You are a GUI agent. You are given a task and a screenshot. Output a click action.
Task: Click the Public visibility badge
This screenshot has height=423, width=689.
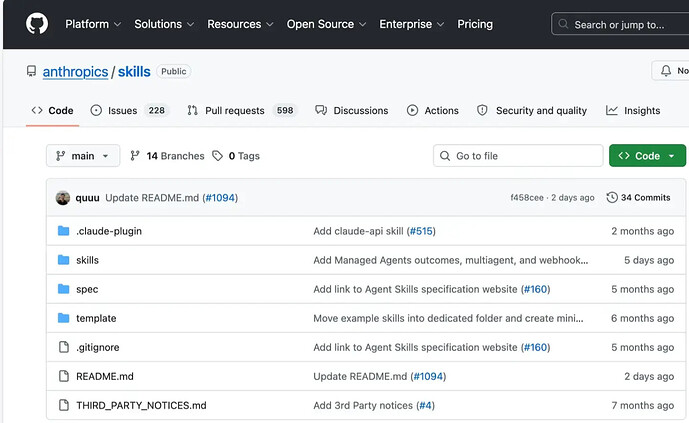[x=174, y=71]
